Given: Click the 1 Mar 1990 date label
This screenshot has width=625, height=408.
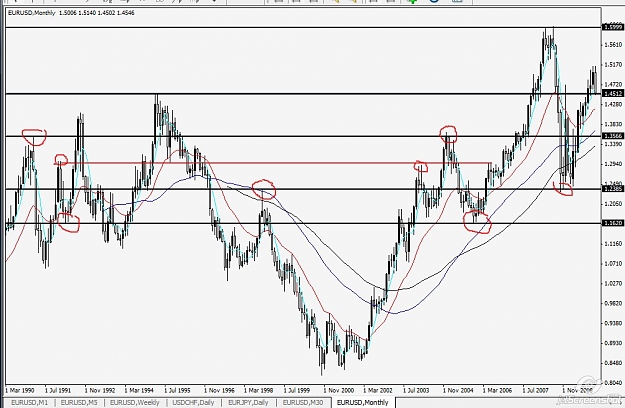Looking at the screenshot, I should coord(20,390).
